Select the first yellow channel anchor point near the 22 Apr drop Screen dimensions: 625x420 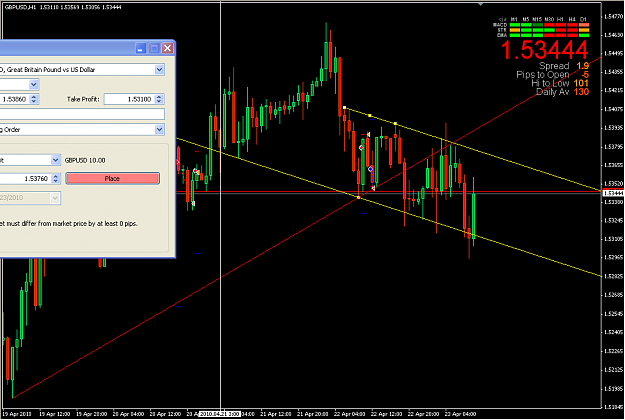[x=344, y=107]
